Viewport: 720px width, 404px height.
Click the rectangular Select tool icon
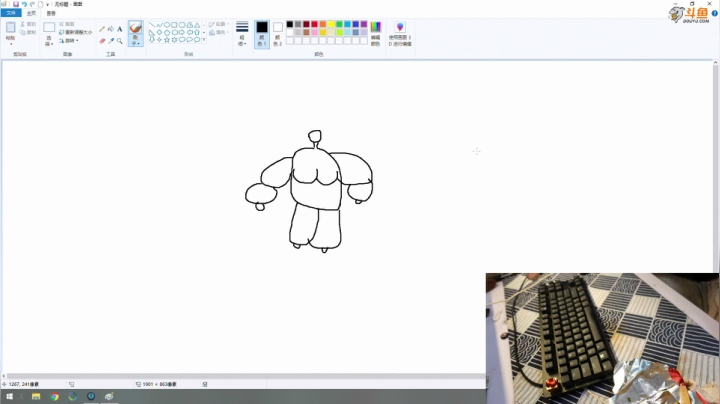pyautogui.click(x=49, y=28)
